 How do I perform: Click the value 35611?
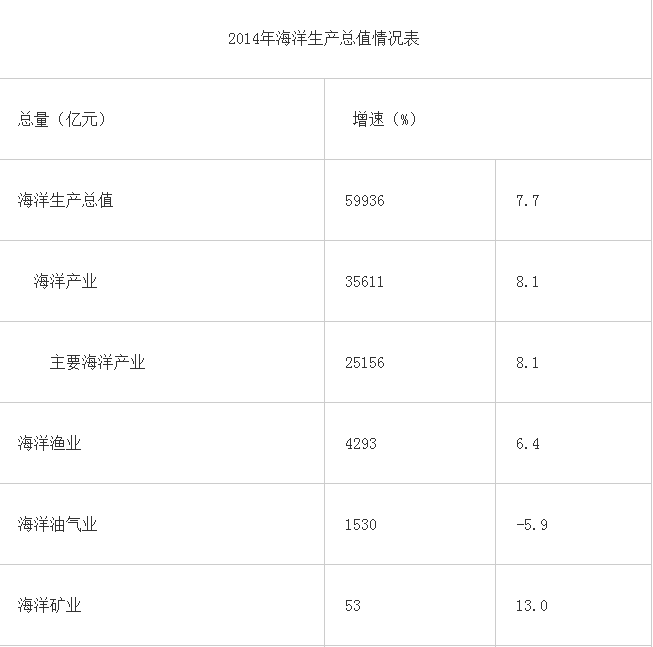tap(364, 282)
